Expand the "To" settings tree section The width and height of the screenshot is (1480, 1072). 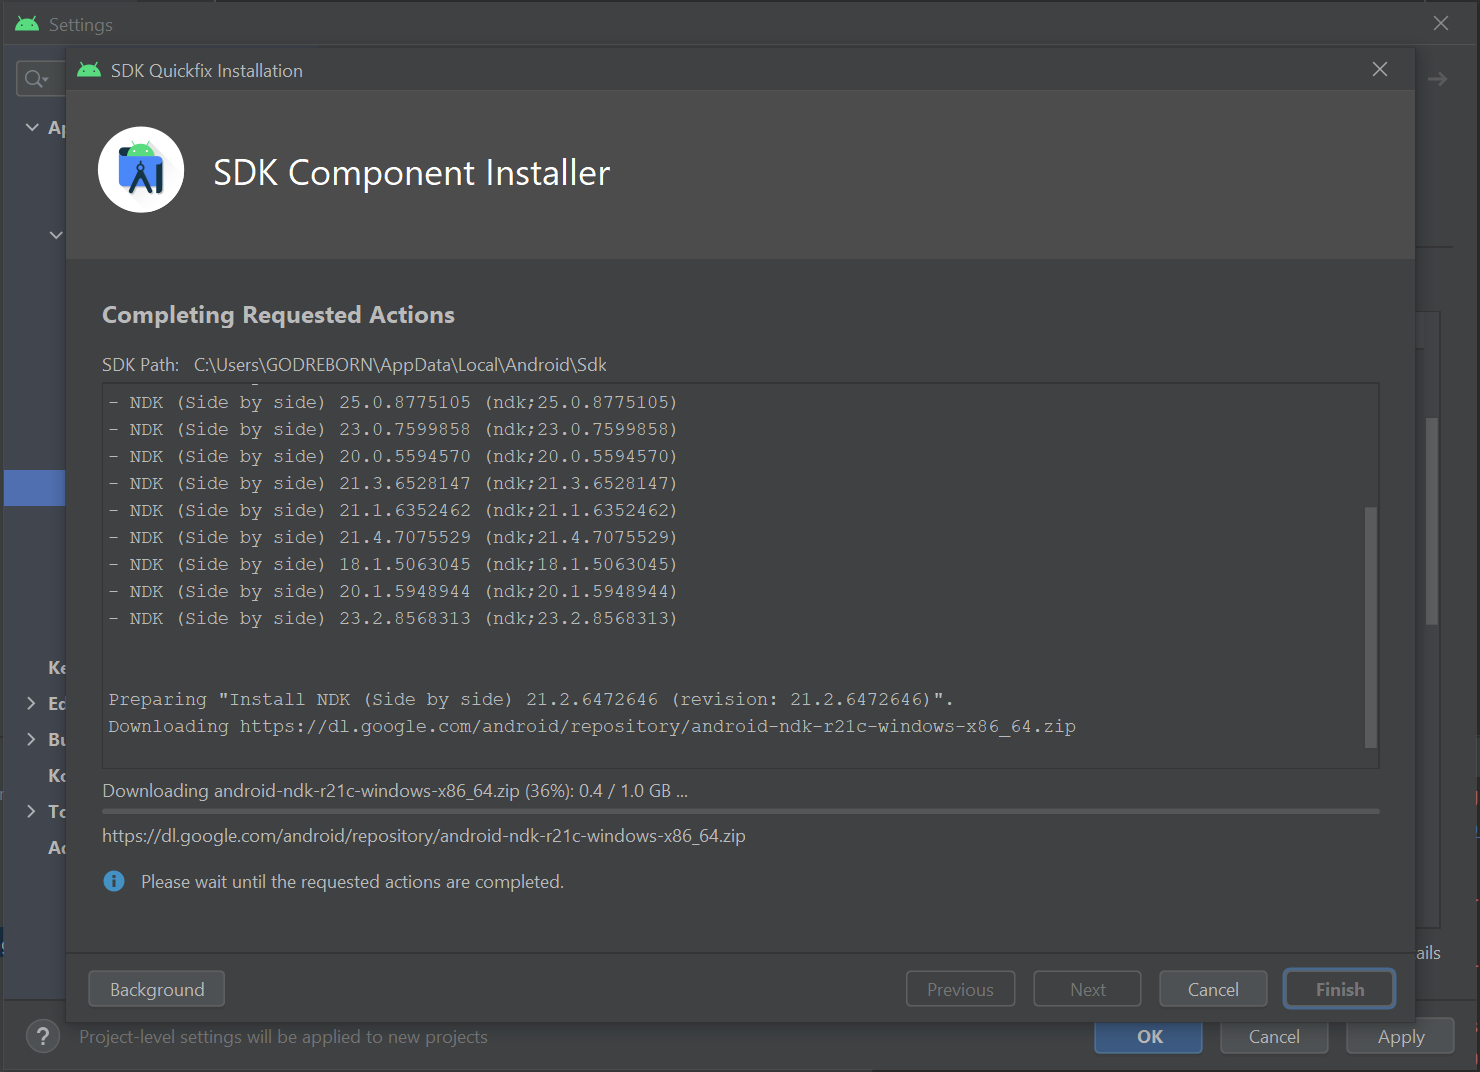click(x=31, y=811)
